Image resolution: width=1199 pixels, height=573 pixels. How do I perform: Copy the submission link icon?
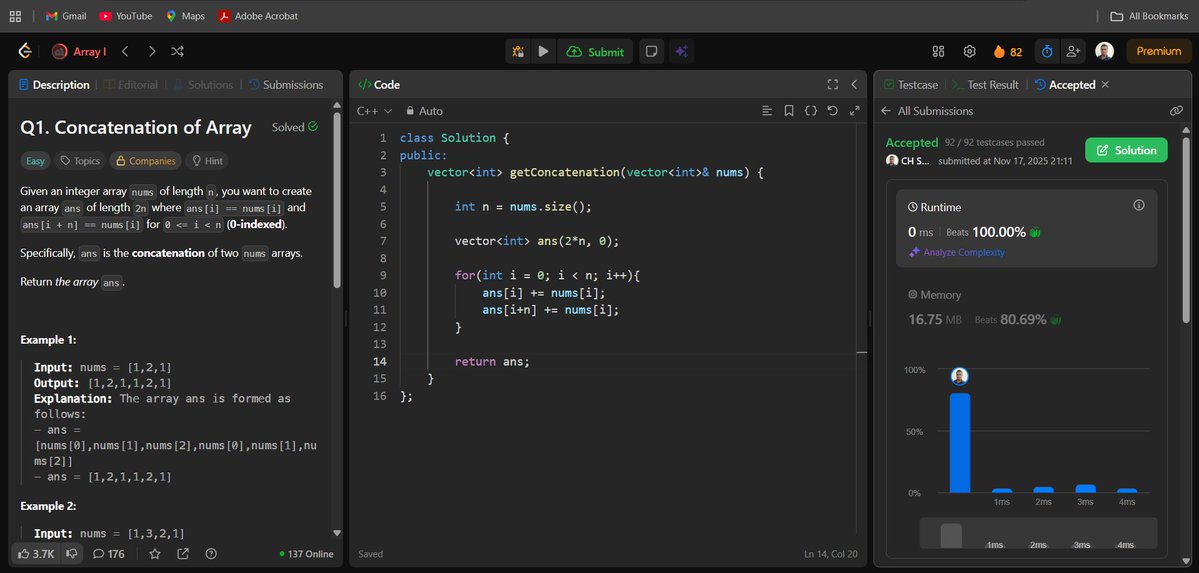[1176, 111]
